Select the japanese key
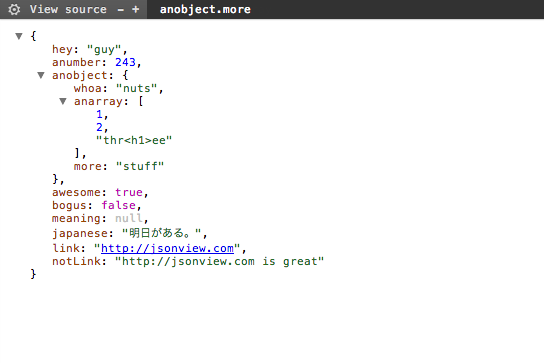The width and height of the screenshot is (544, 363). (x=80, y=233)
